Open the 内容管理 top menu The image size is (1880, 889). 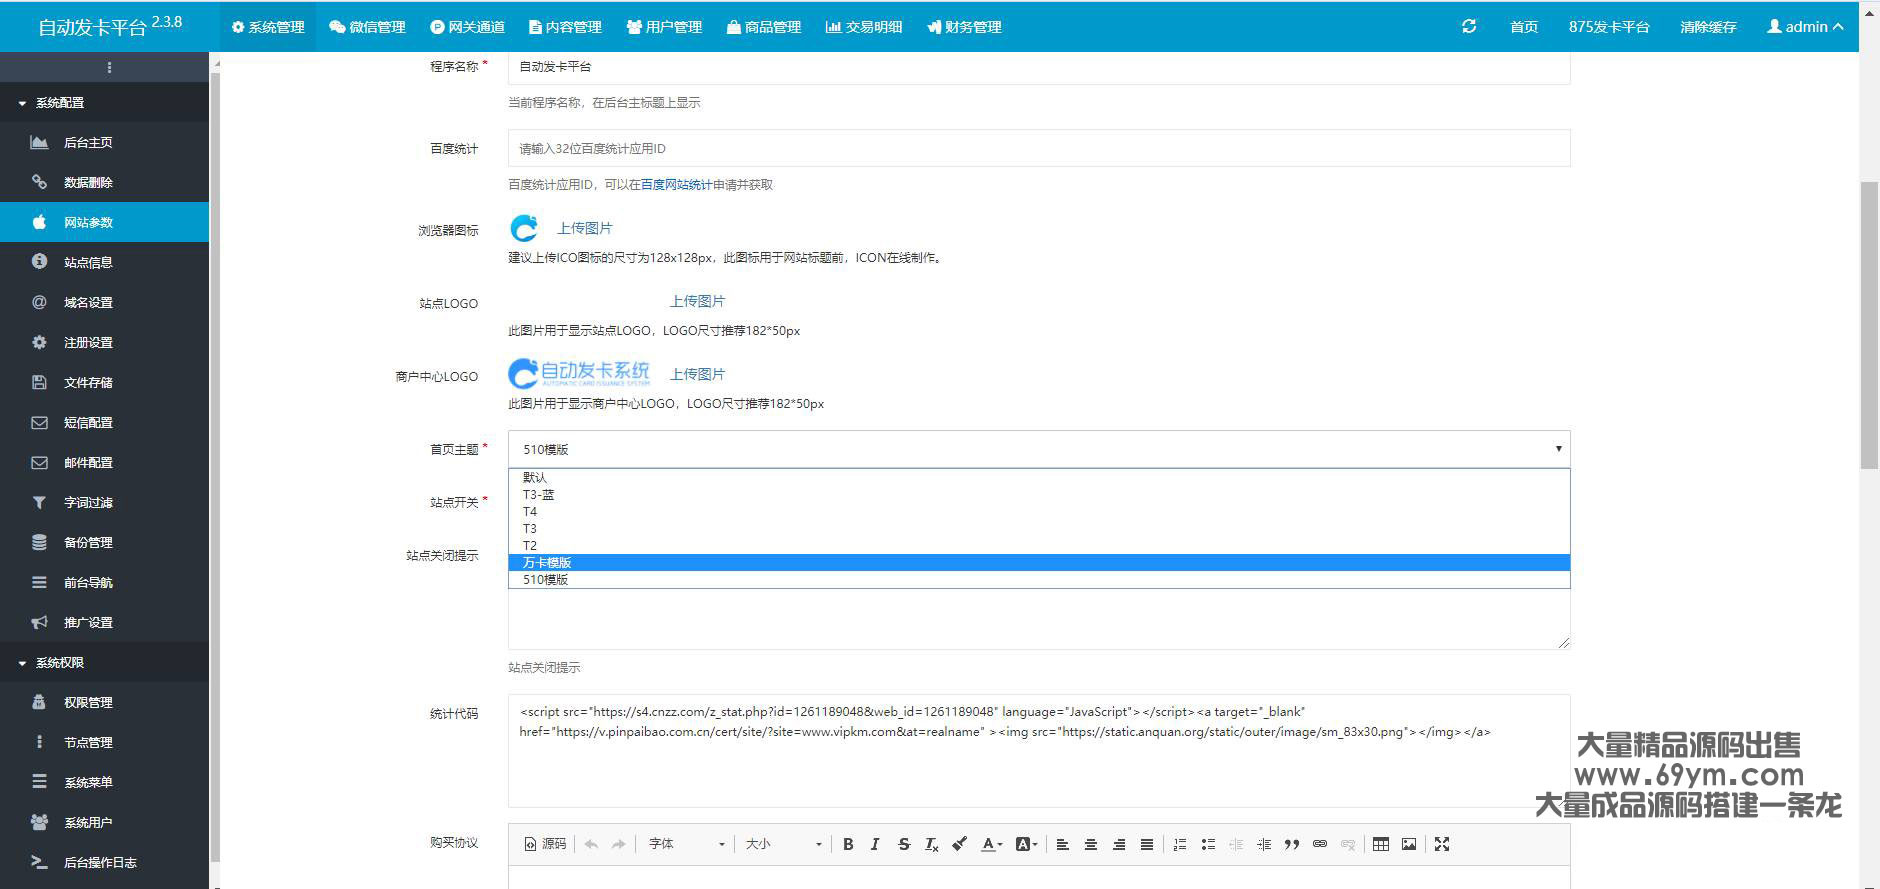pos(565,27)
